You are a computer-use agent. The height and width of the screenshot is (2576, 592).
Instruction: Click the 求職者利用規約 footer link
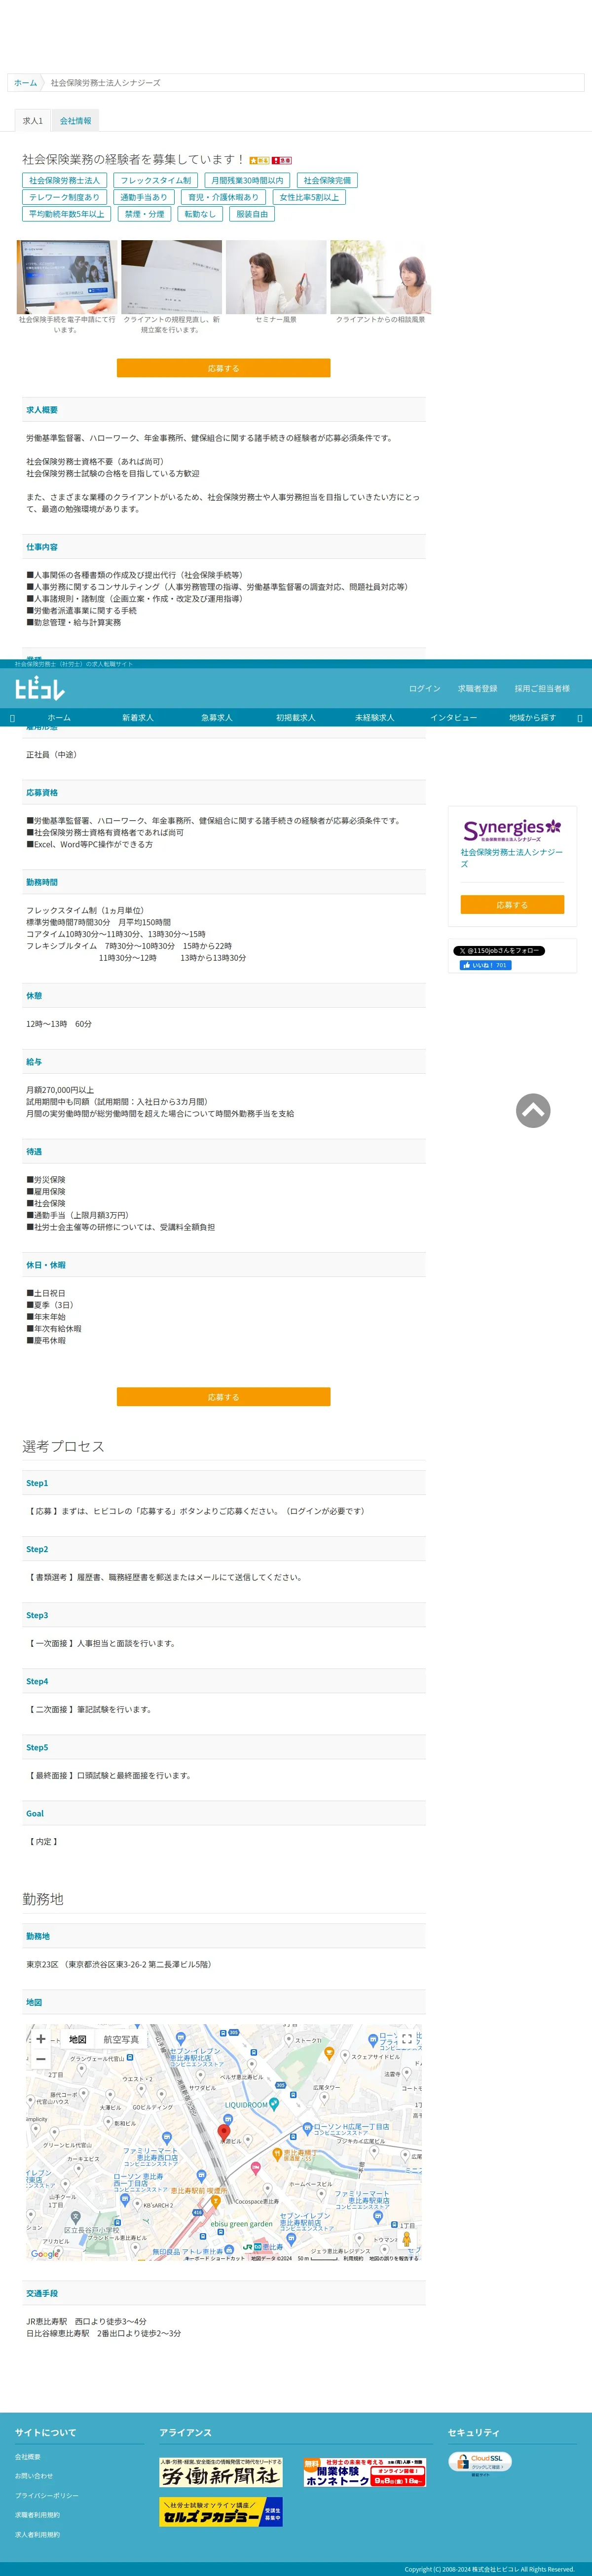(x=37, y=2515)
